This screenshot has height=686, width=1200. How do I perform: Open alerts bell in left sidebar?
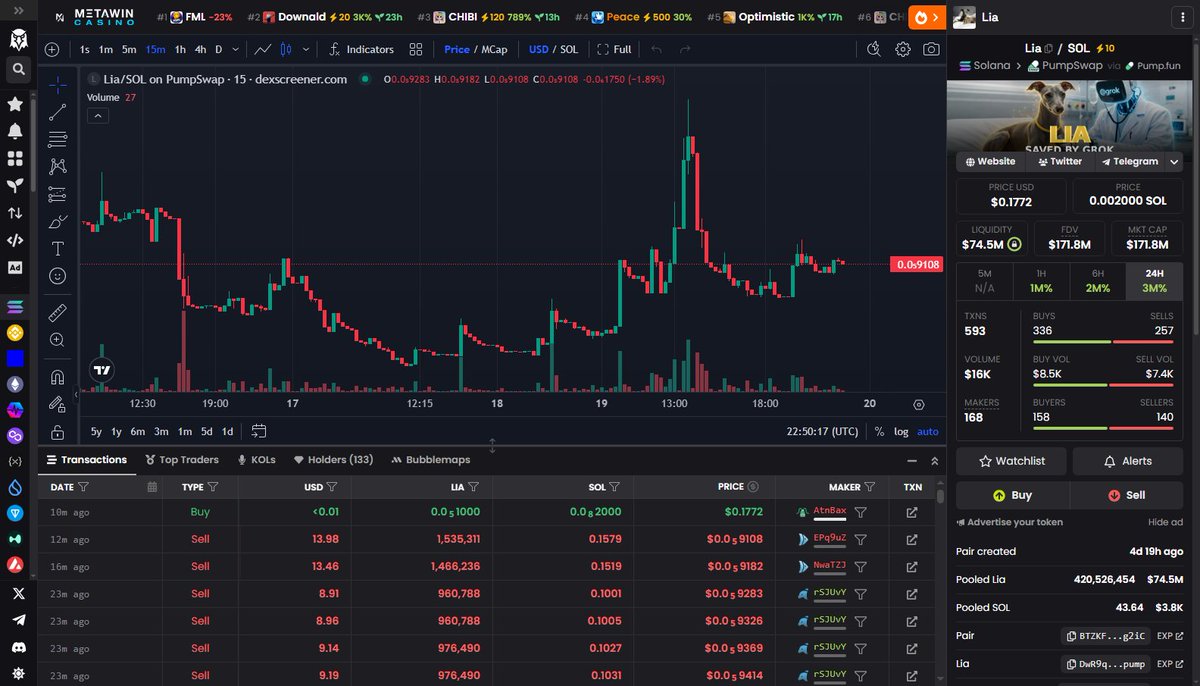point(16,131)
